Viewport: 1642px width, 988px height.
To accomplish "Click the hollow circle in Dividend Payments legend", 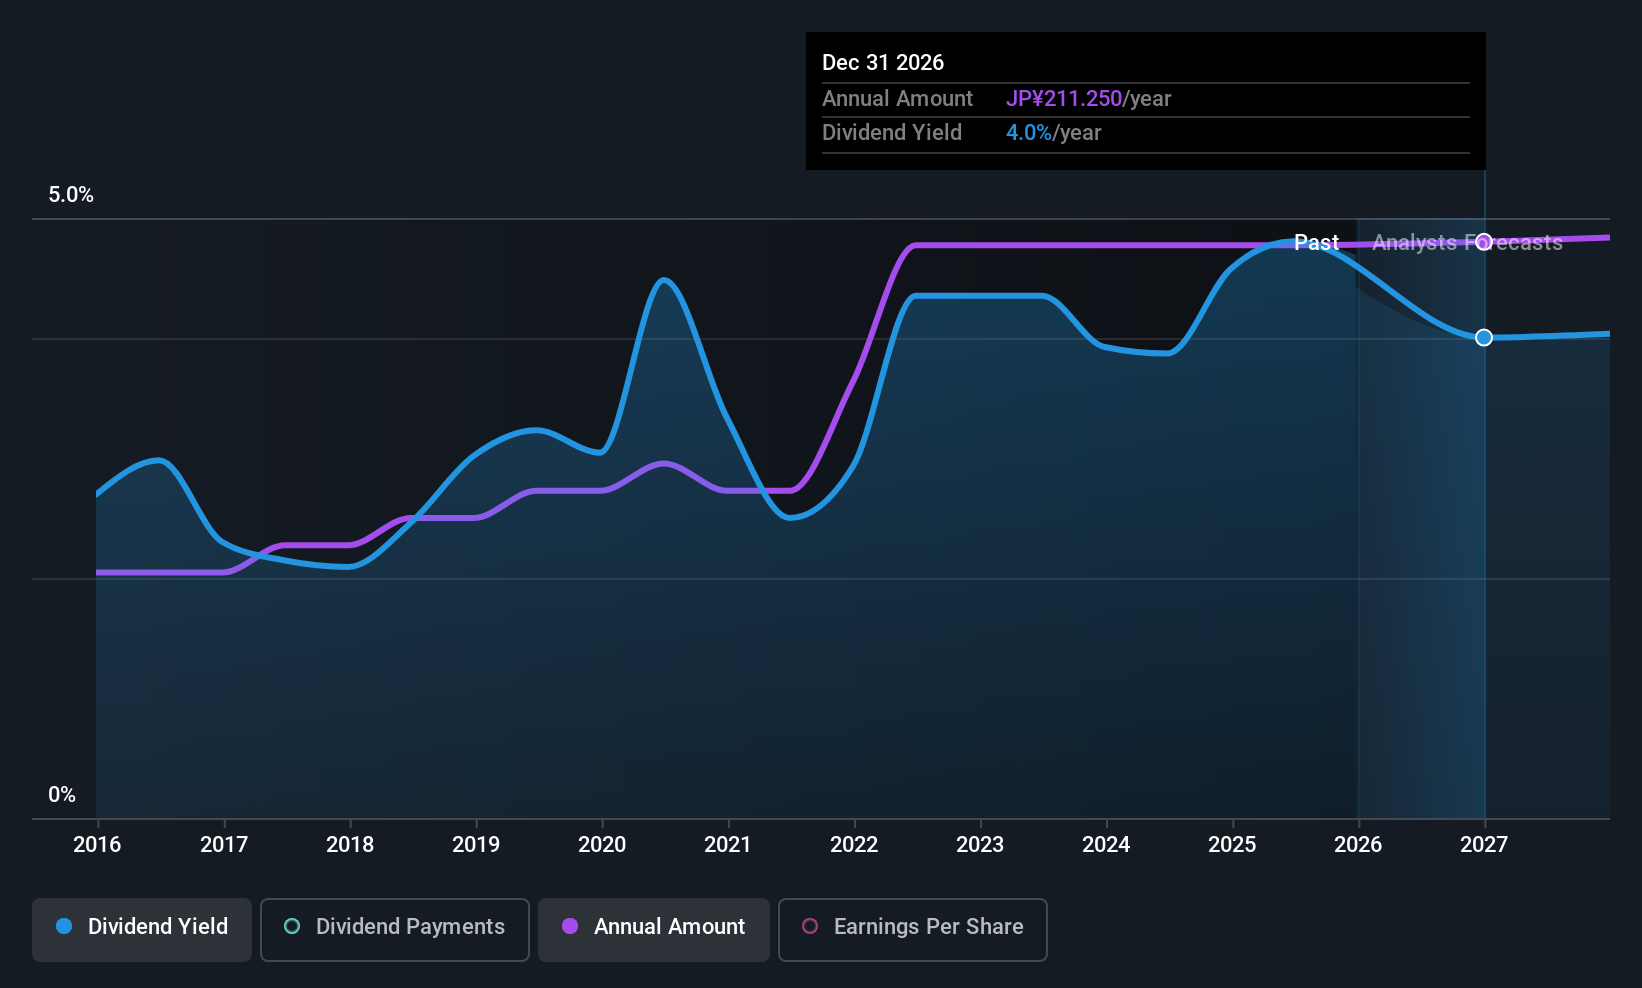I will 292,926.
